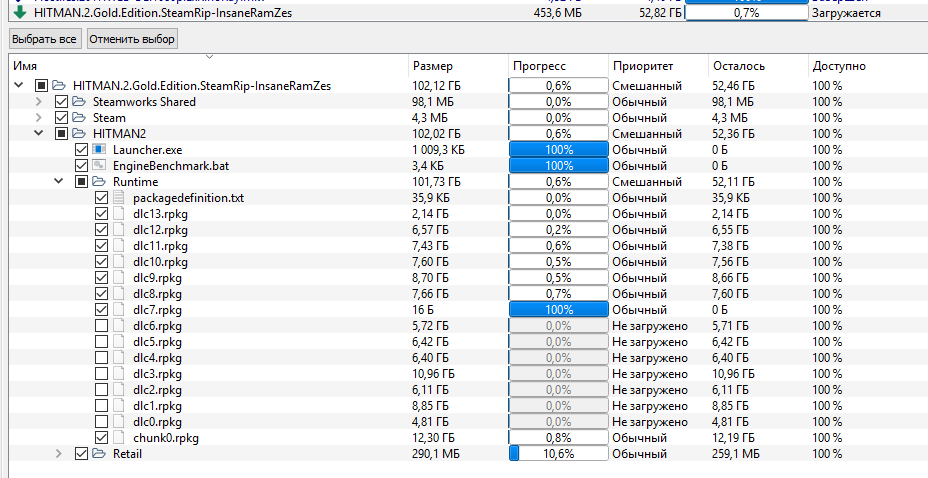Collapse the Runtime folder

pos(59,182)
